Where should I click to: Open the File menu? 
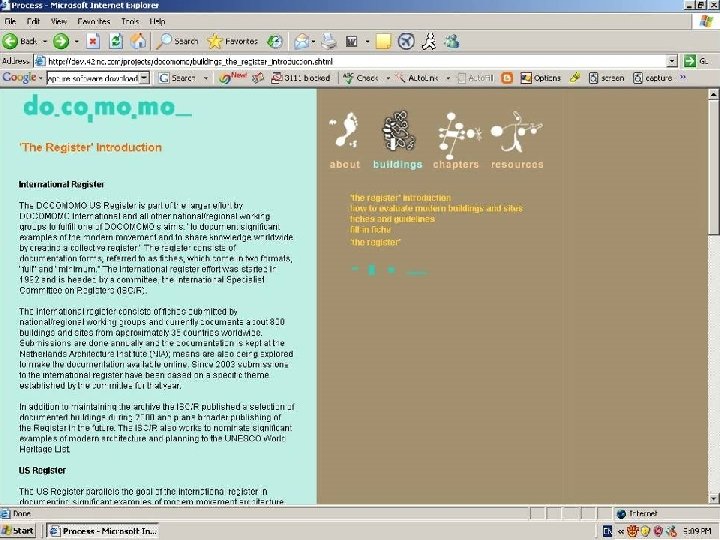(x=10, y=21)
